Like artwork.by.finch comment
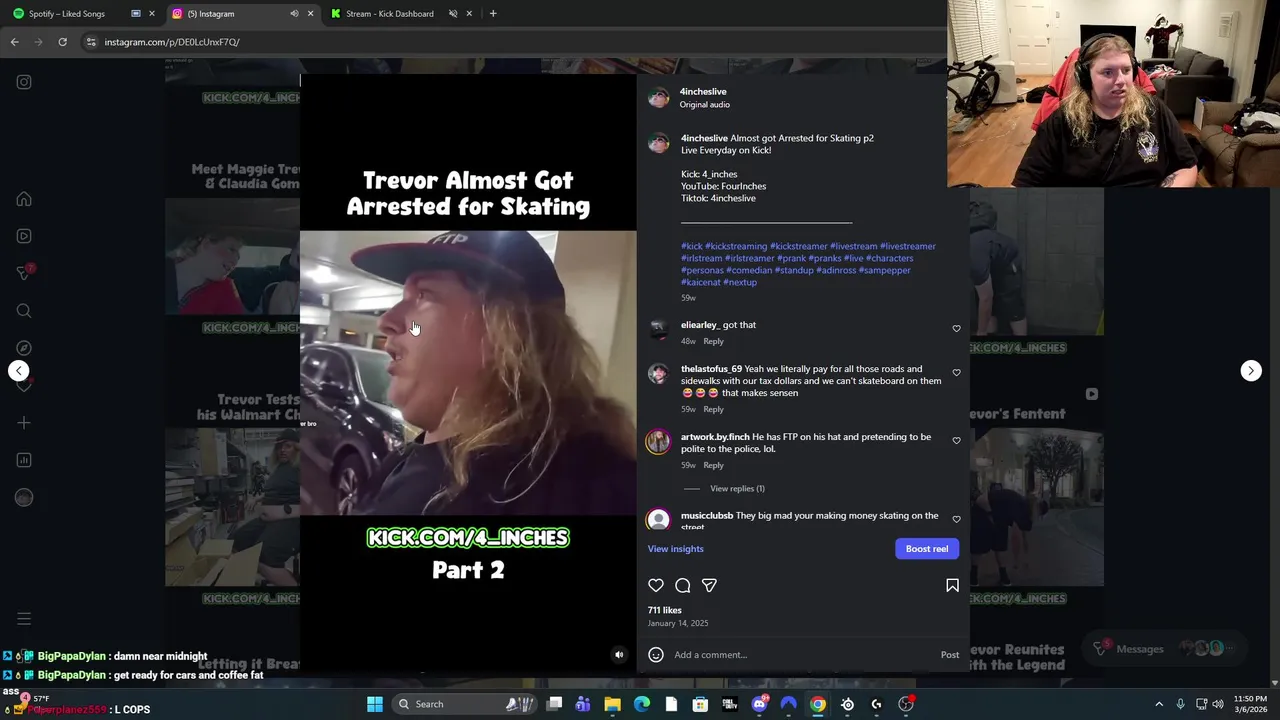The height and width of the screenshot is (720, 1280). 956,441
